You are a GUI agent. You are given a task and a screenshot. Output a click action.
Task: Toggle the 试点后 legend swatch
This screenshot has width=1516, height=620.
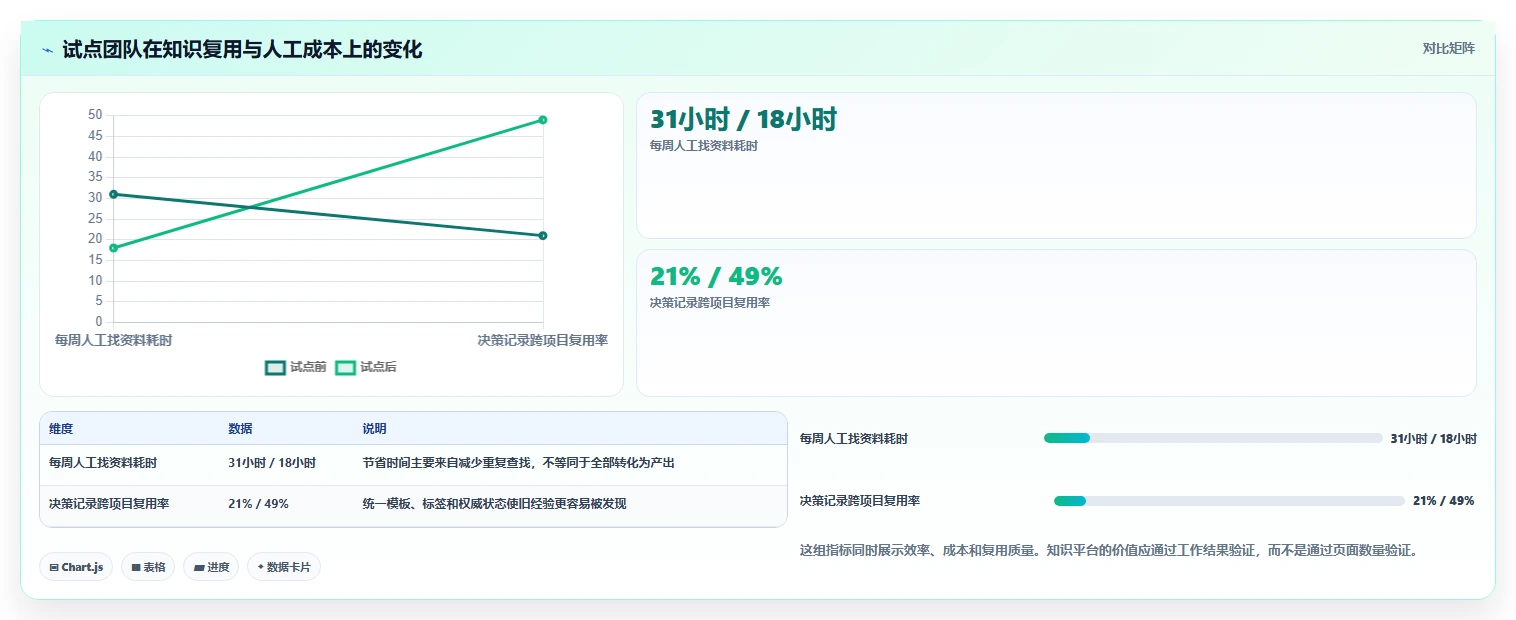pyautogui.click(x=345, y=367)
